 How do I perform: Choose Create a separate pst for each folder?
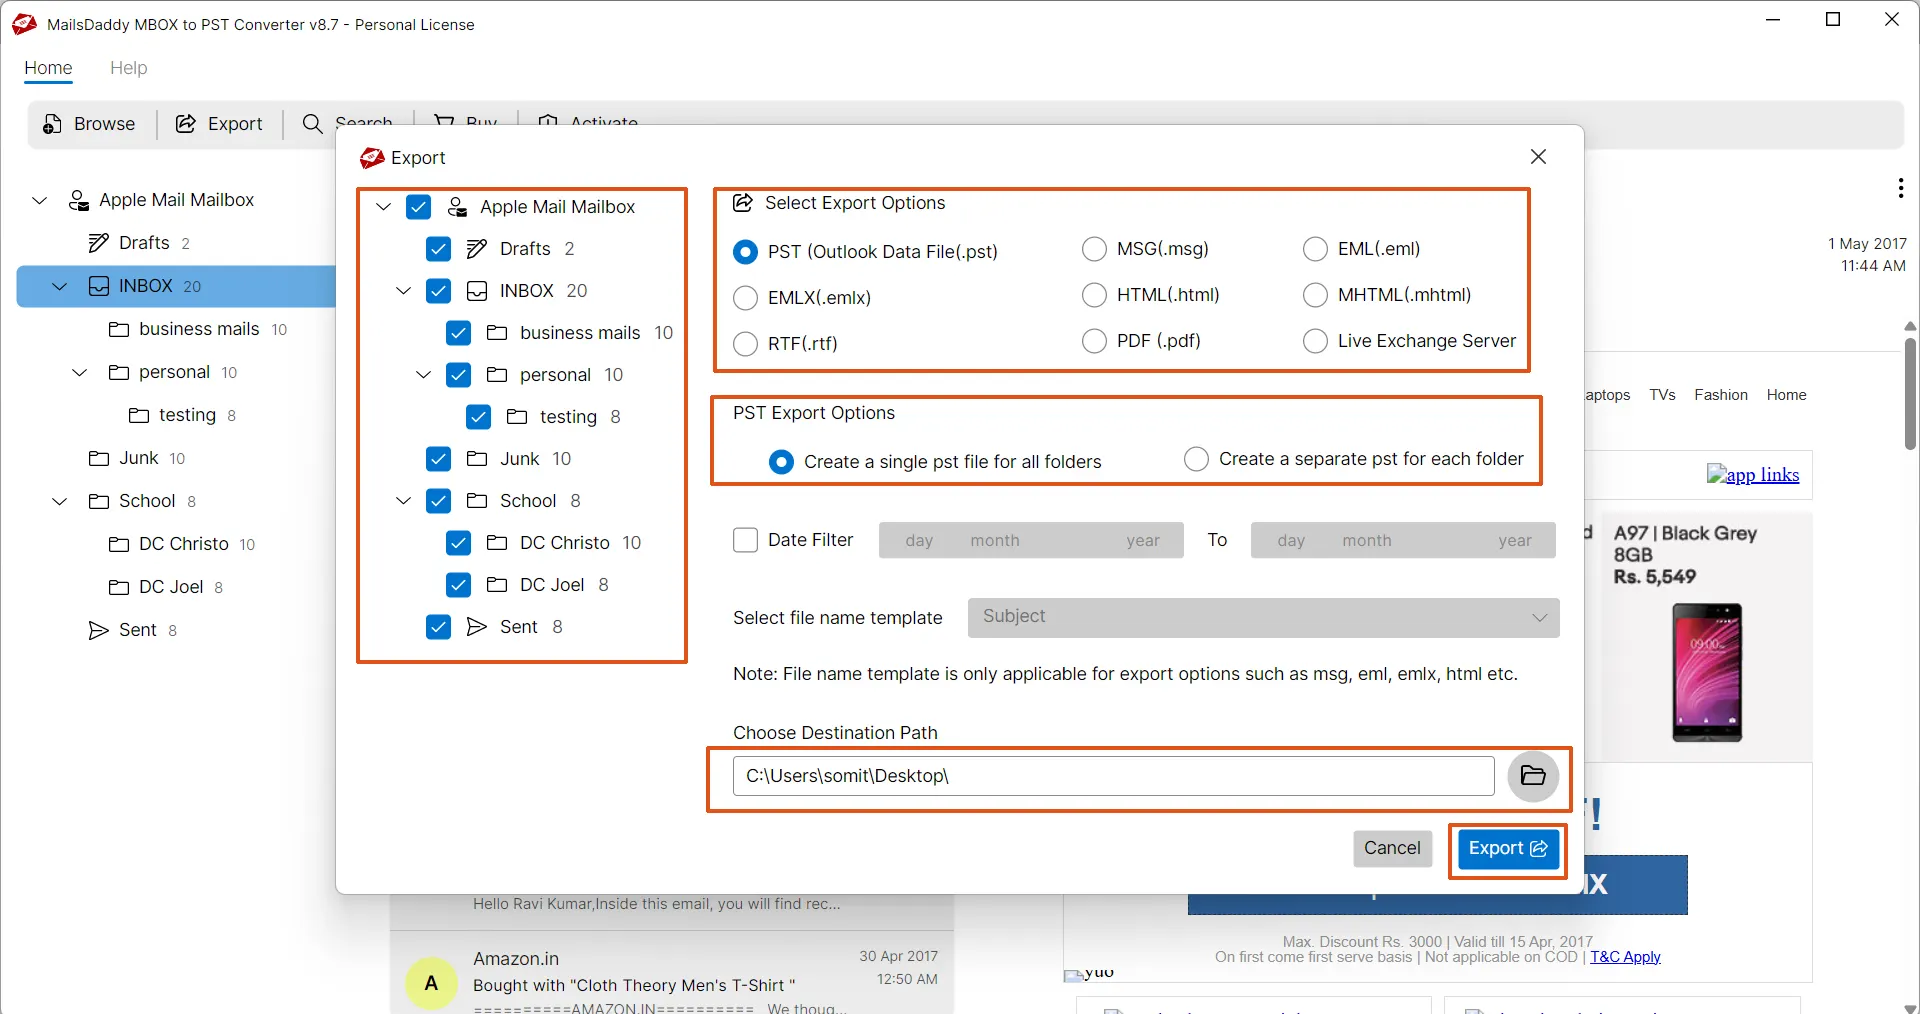click(x=1196, y=459)
